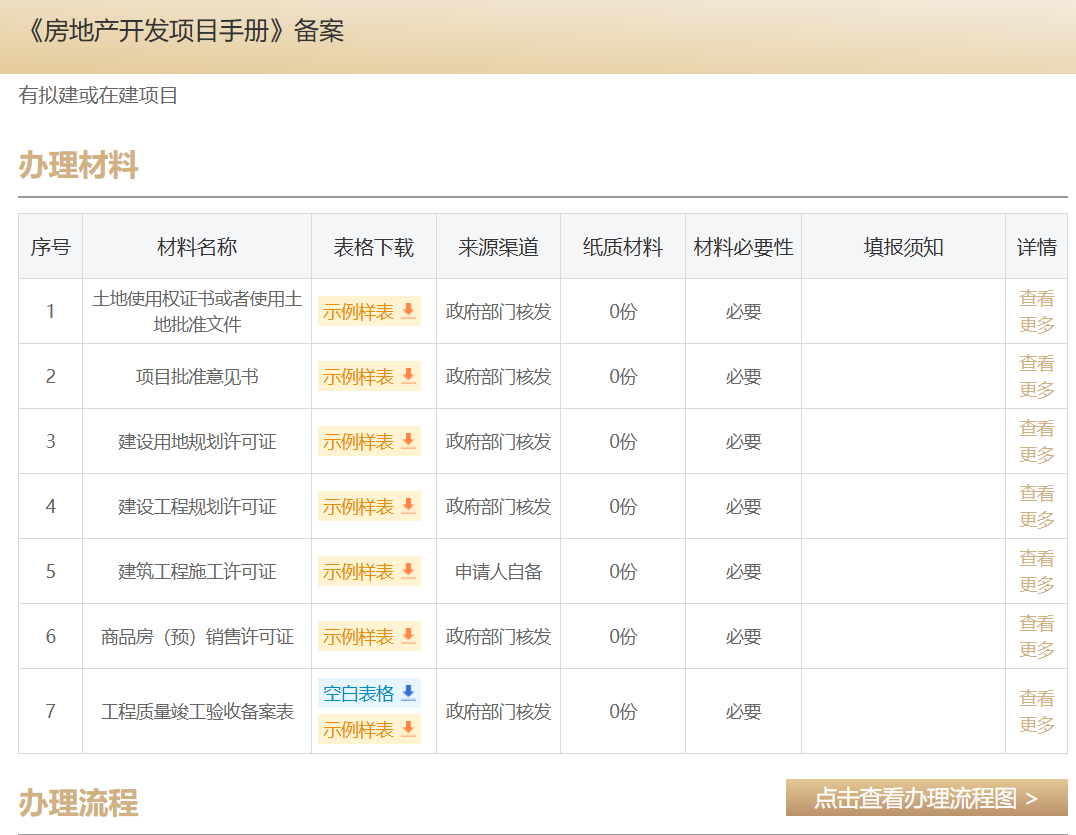Select the 建设工程规划许可证 material name

pyautogui.click(x=197, y=506)
